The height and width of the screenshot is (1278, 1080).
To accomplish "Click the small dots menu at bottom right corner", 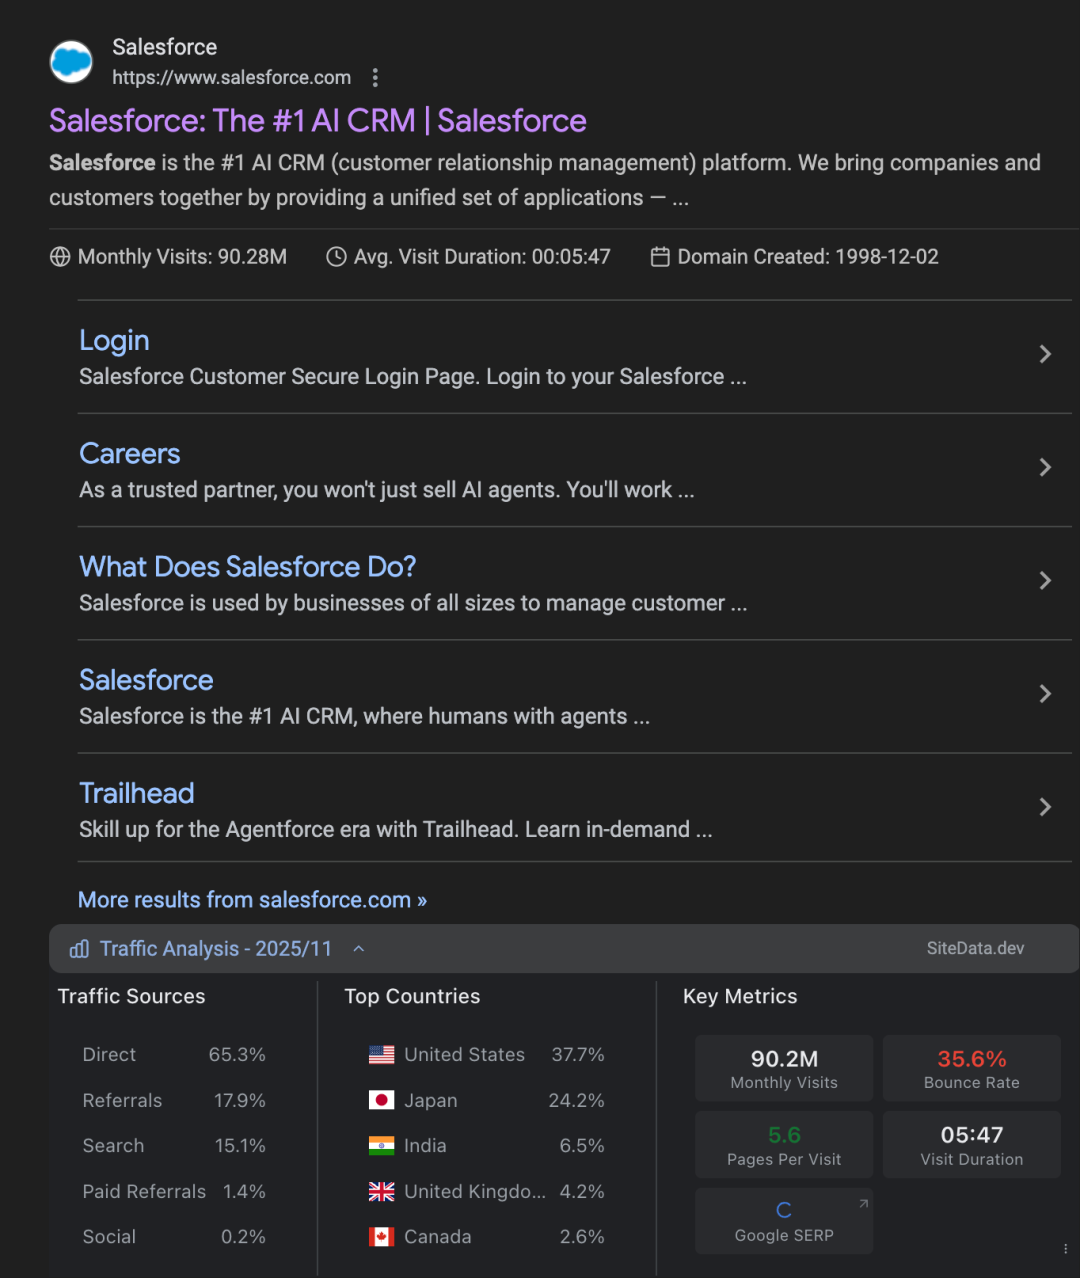I will pyautogui.click(x=1066, y=1248).
